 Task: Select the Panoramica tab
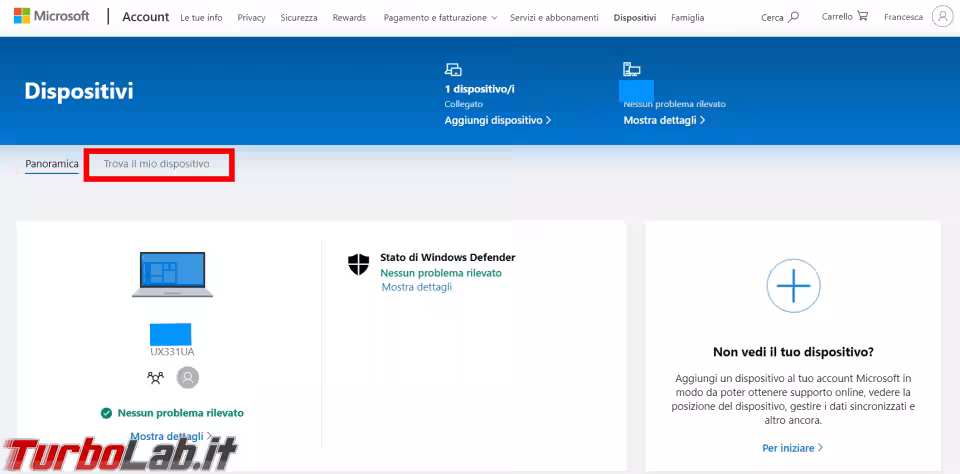(52, 163)
